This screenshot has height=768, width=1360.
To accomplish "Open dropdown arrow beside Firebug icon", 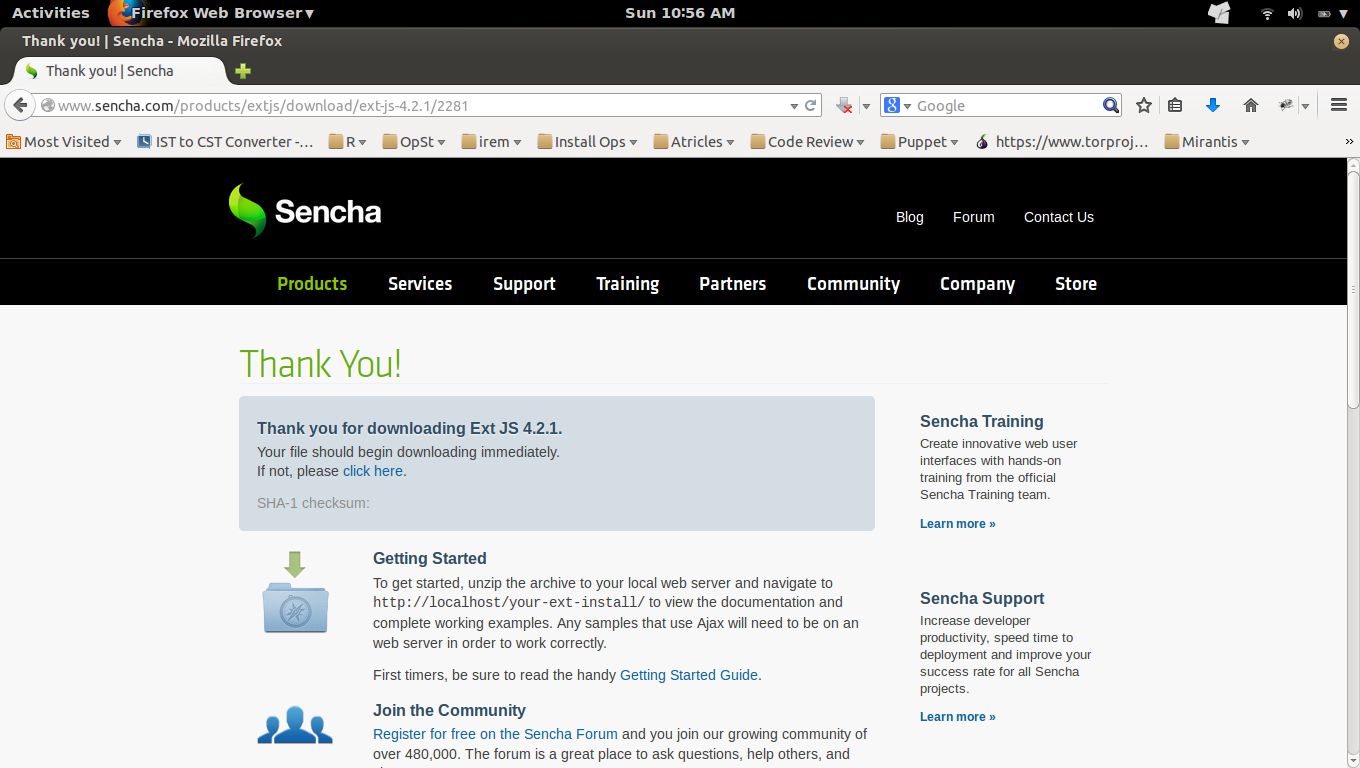I will pos(1305,106).
